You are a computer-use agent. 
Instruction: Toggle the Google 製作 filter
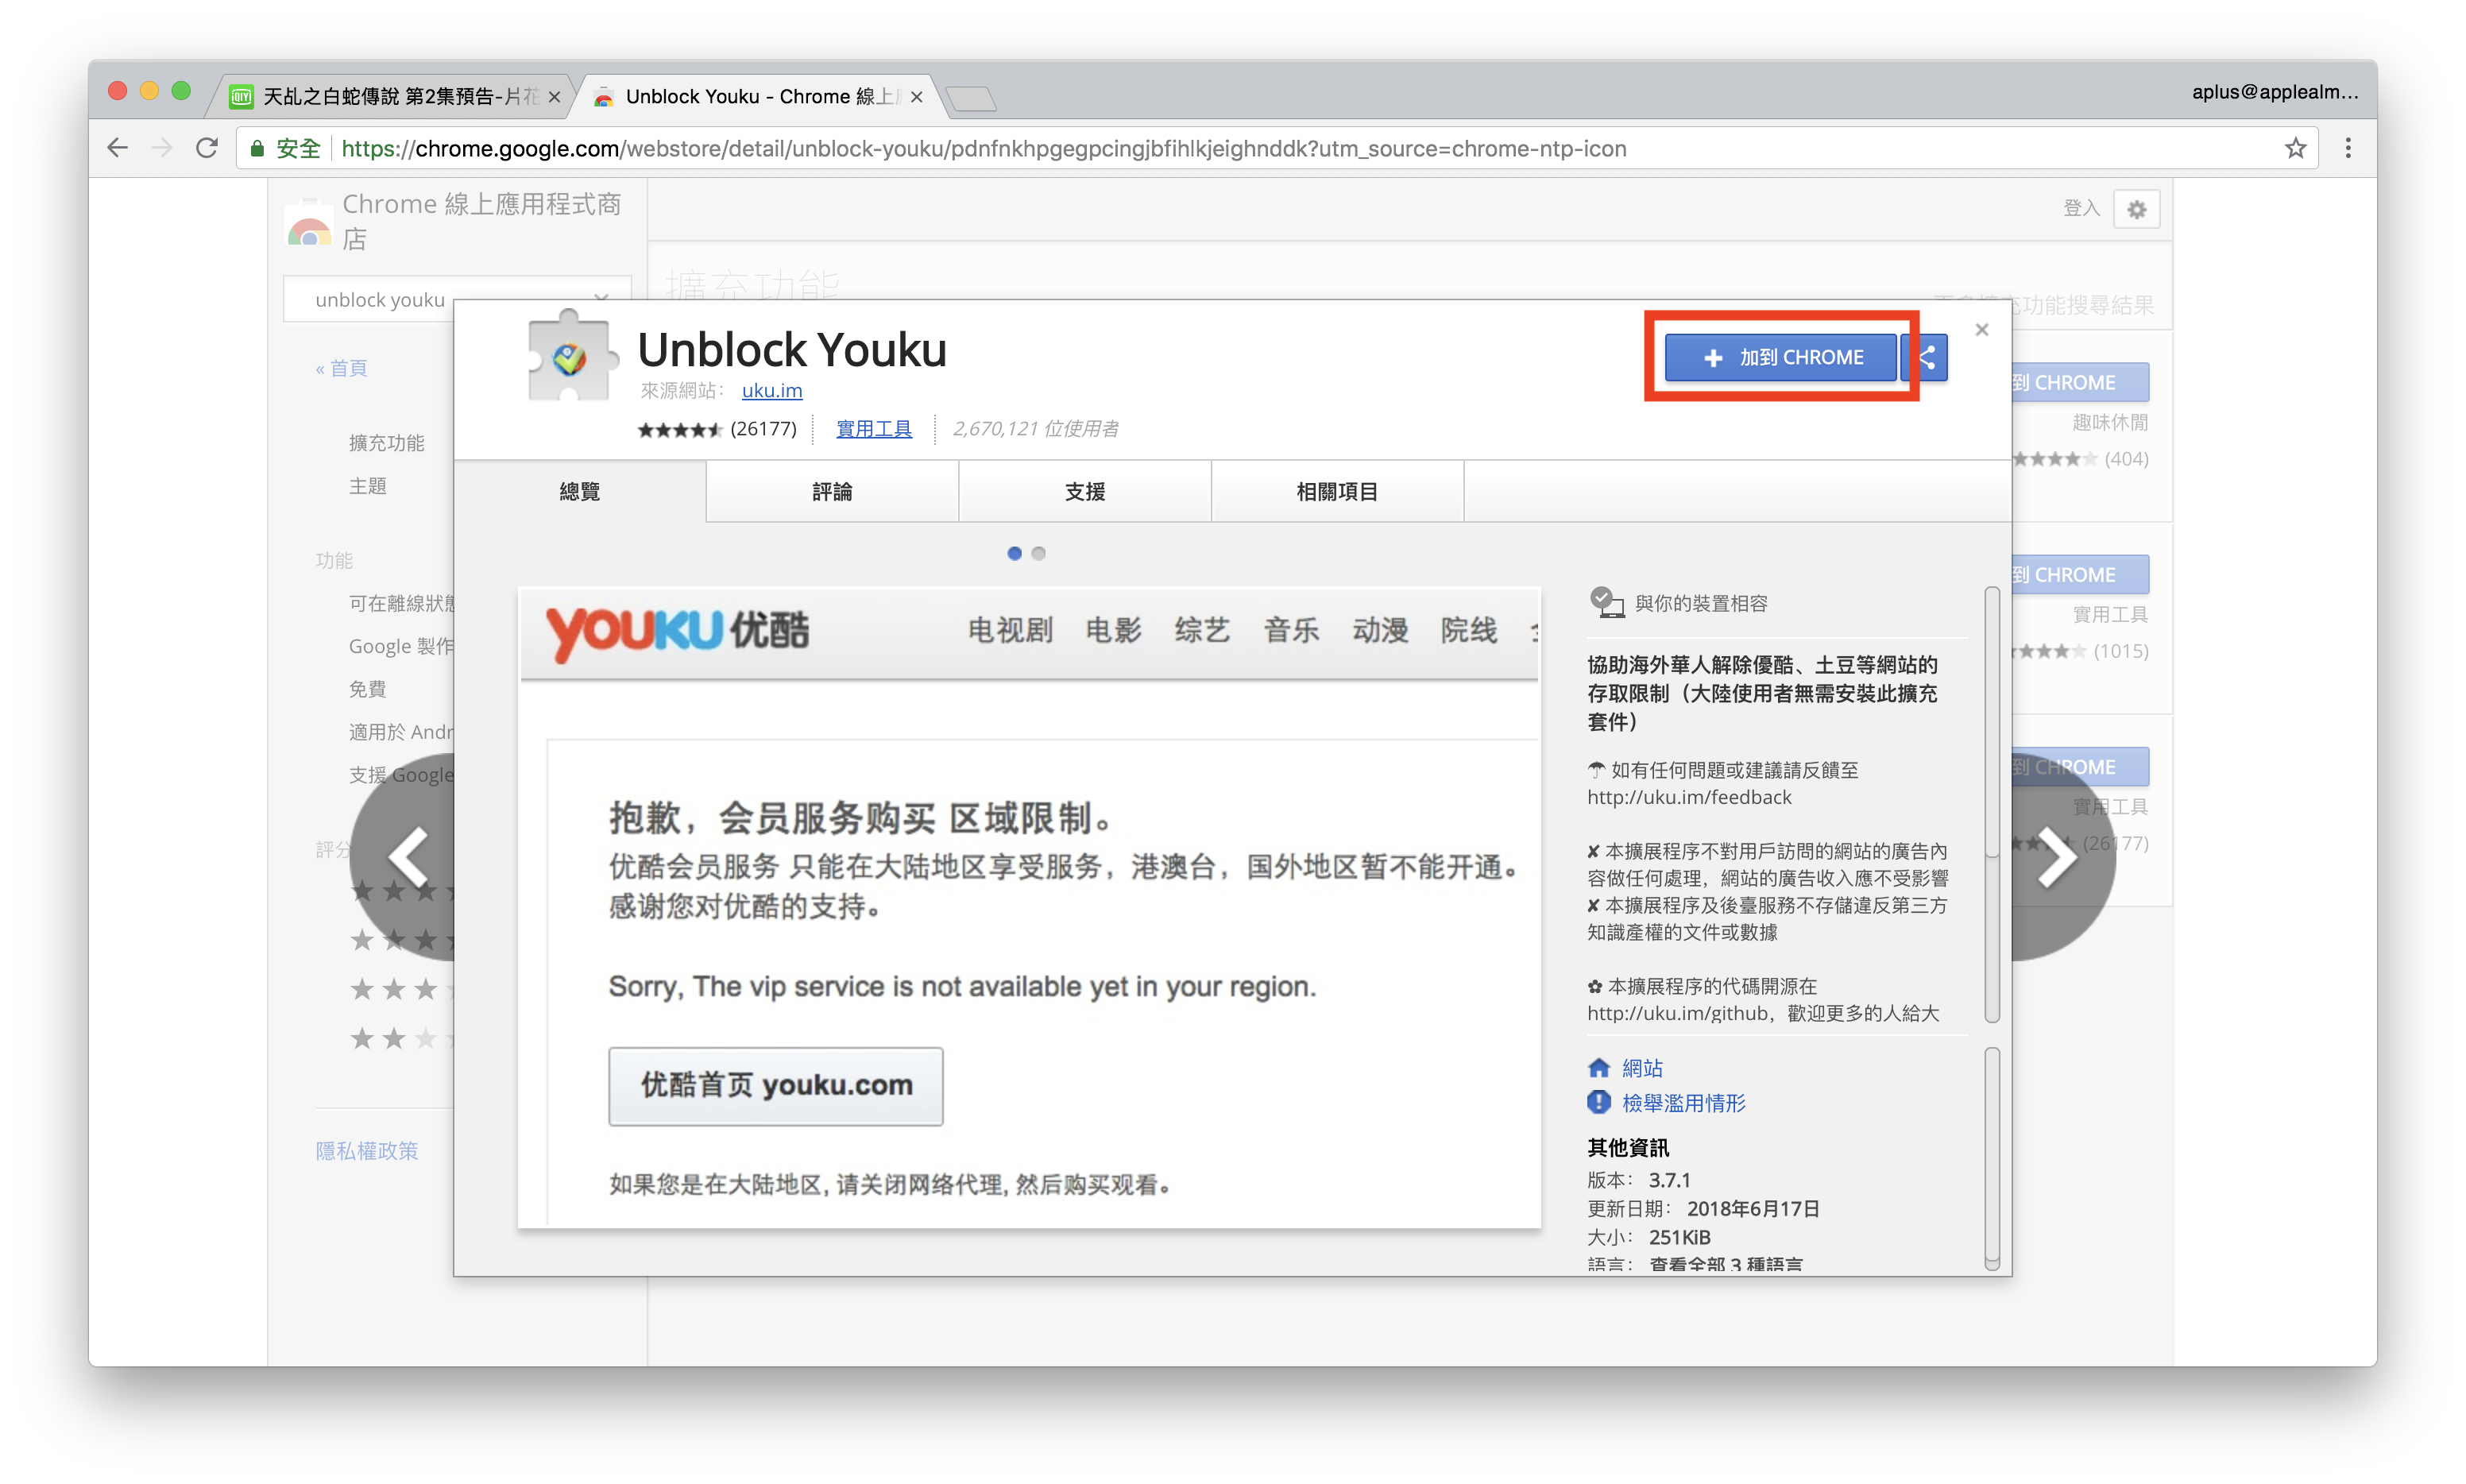[x=400, y=646]
